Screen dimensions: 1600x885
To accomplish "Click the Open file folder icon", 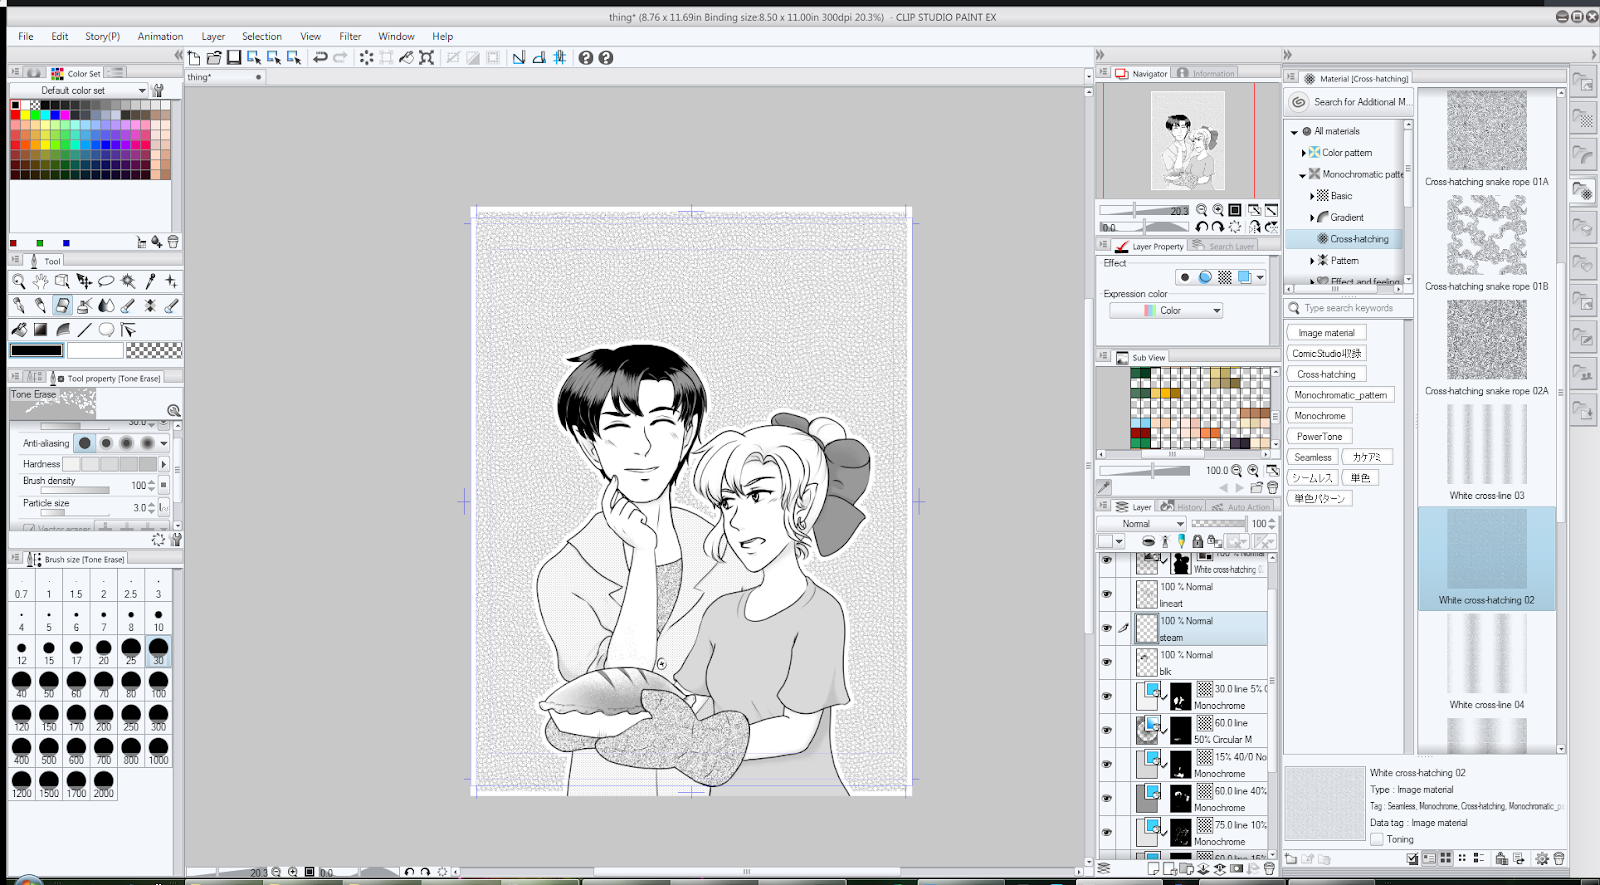I will (x=214, y=58).
